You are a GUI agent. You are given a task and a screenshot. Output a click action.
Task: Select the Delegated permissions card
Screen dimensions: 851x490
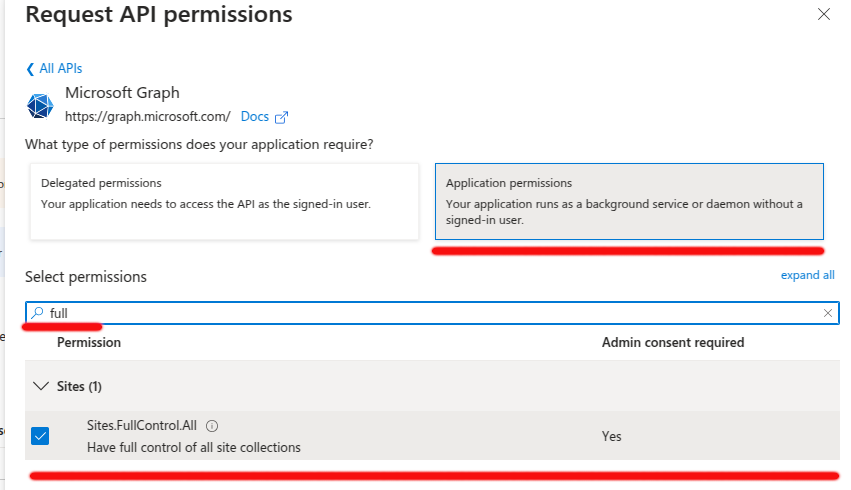224,201
